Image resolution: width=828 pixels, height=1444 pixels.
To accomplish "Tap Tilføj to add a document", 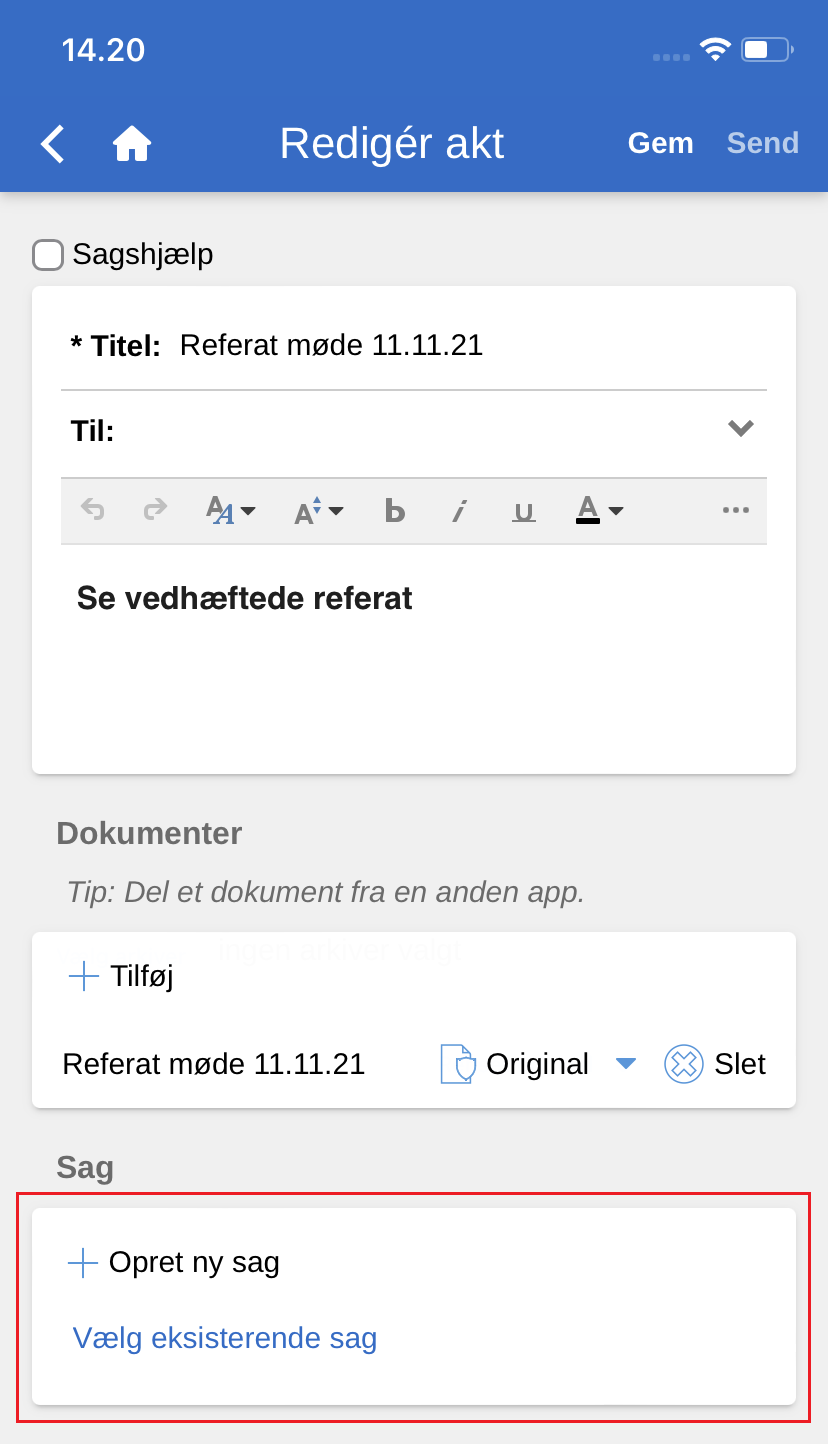I will coord(122,976).
